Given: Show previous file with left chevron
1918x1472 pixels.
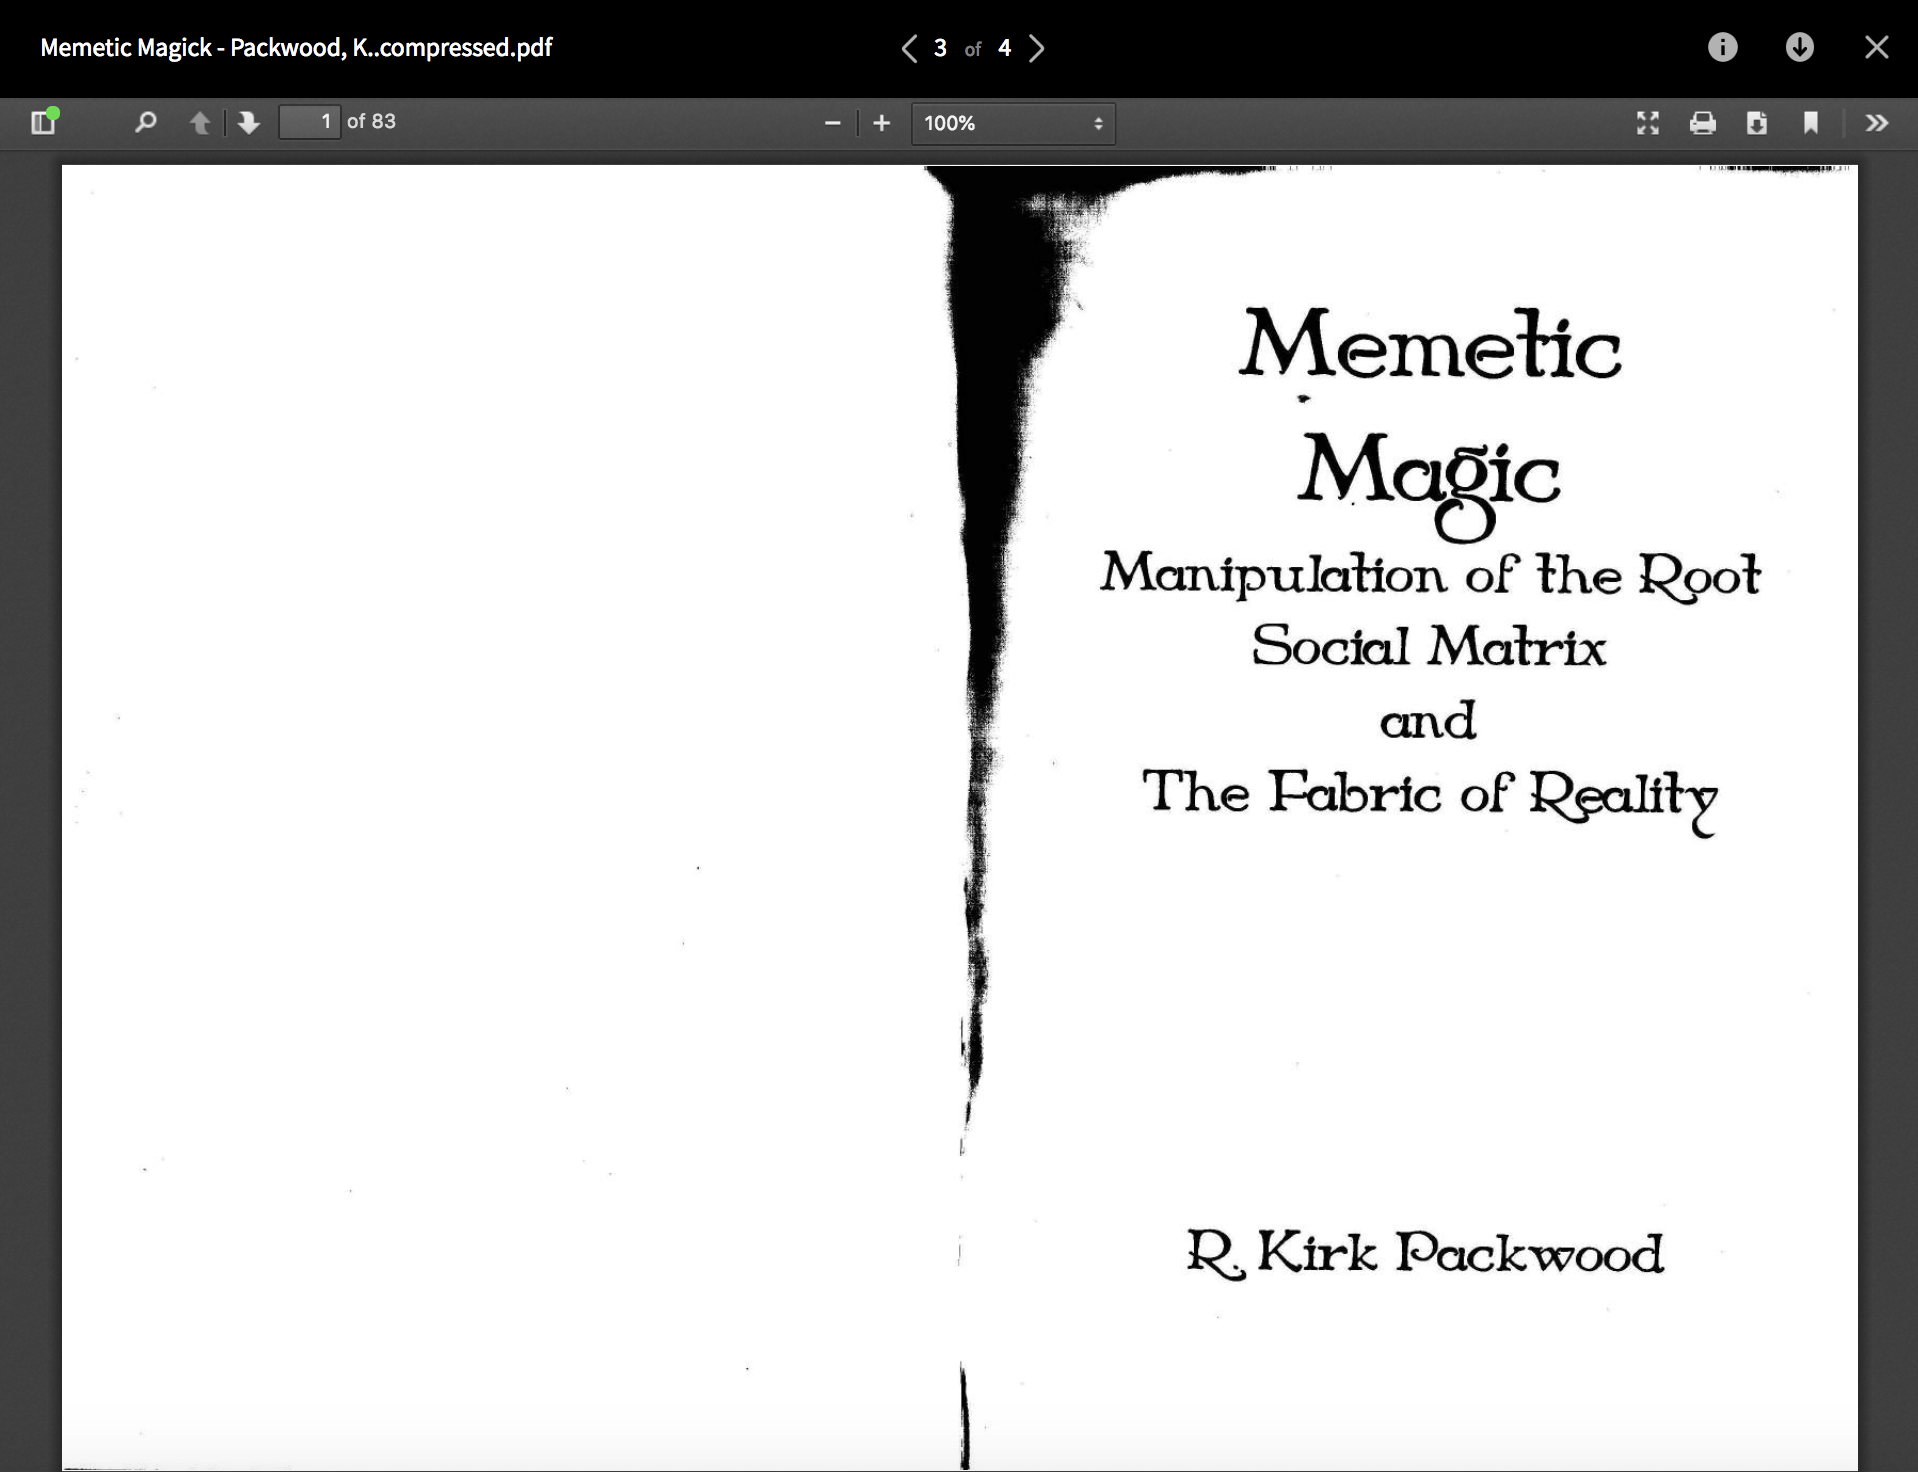Looking at the screenshot, I should coord(909,48).
